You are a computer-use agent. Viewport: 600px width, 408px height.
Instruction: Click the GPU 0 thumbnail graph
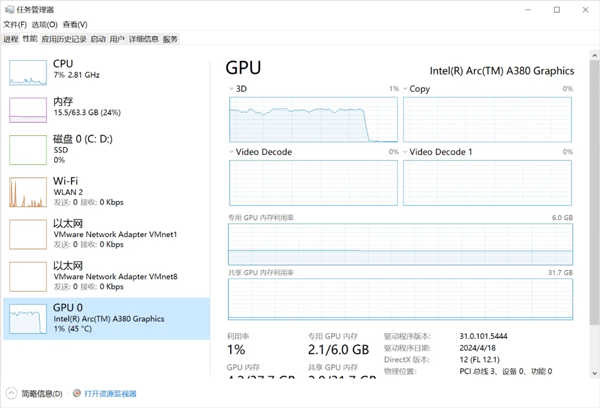28,319
